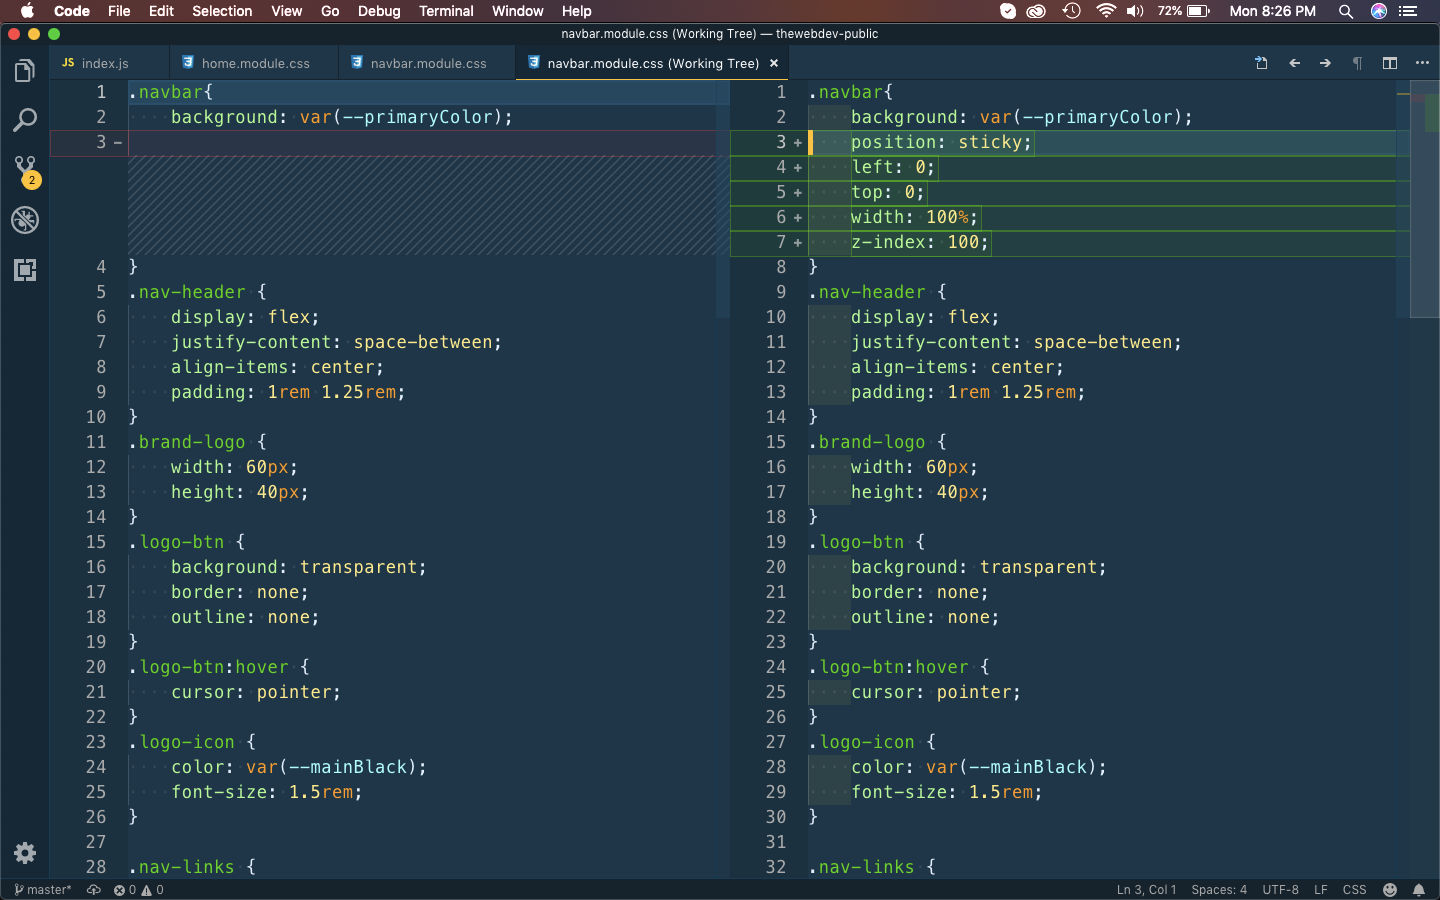Open Go menu

click(330, 11)
